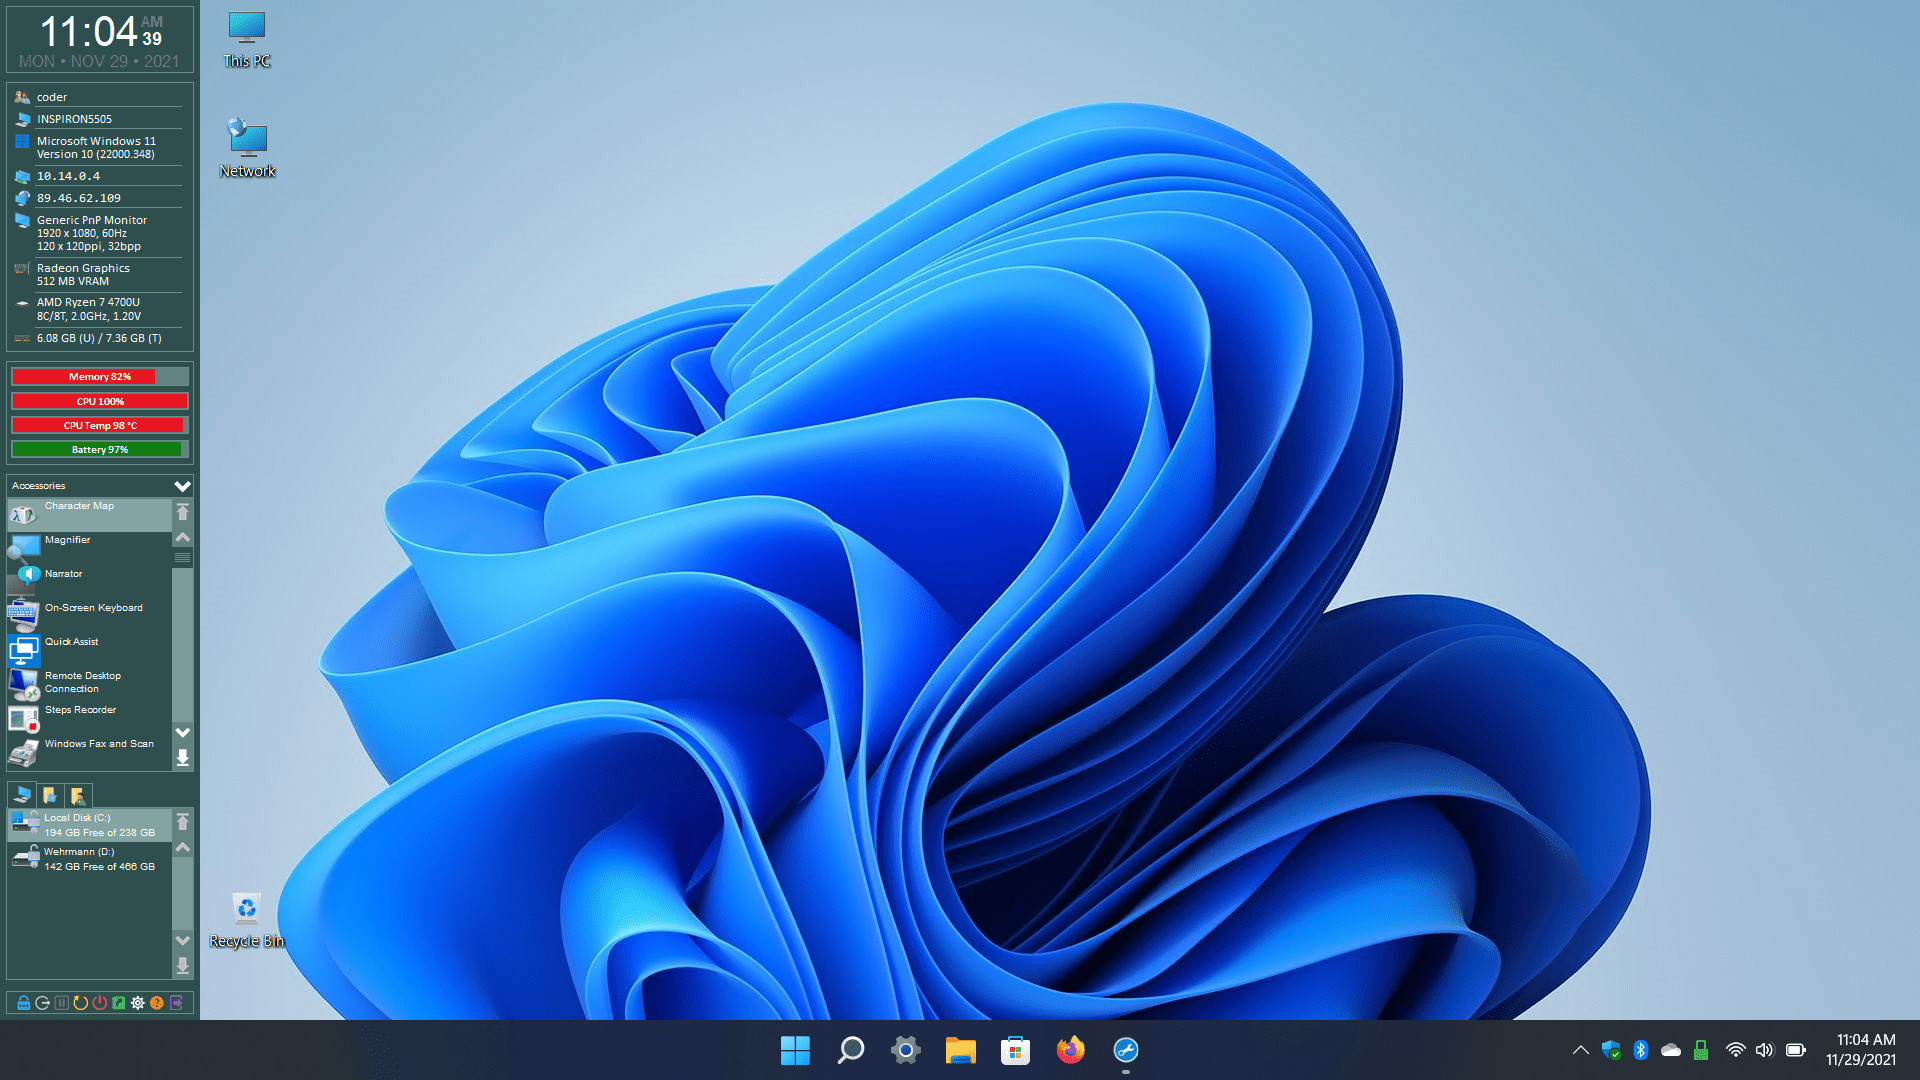Viewport: 1920px width, 1080px height.
Task: Show hidden system tray icons chevron
Action: [1580, 1050]
